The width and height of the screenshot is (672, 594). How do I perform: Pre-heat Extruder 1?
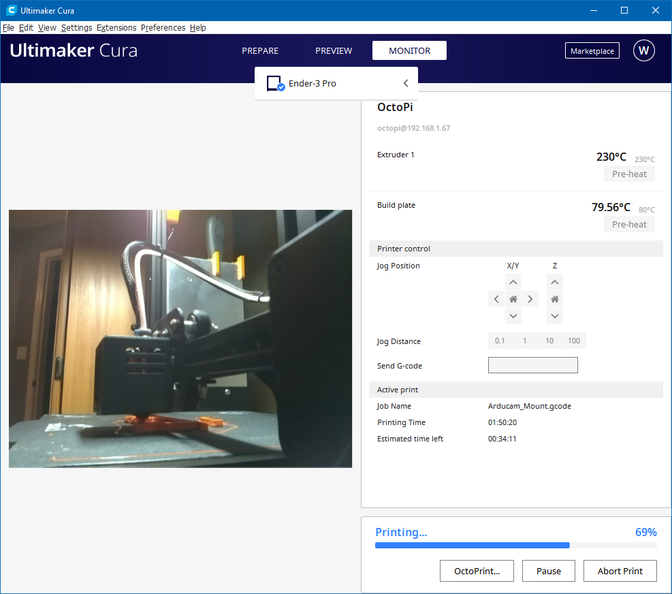[629, 174]
